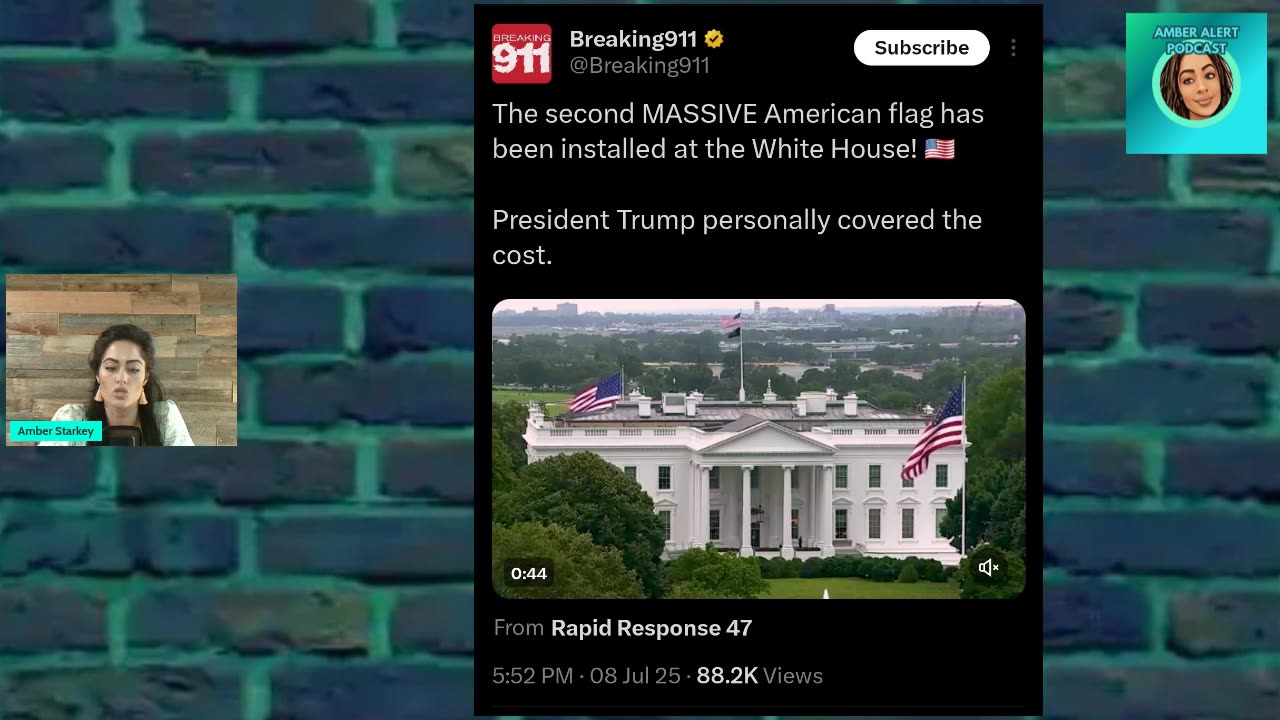Click the Amber Alert Podcast logo
Viewport: 1280px width, 720px height.
point(1196,84)
